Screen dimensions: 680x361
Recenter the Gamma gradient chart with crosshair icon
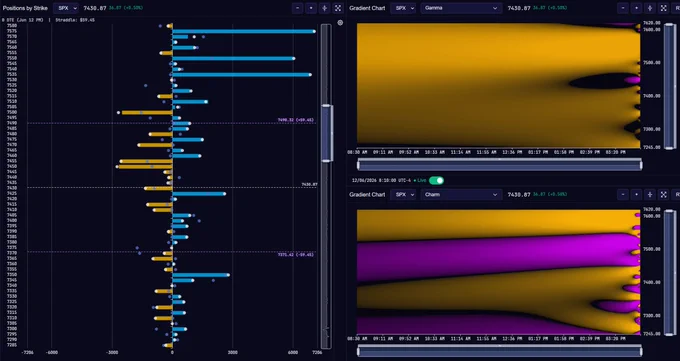click(x=650, y=8)
